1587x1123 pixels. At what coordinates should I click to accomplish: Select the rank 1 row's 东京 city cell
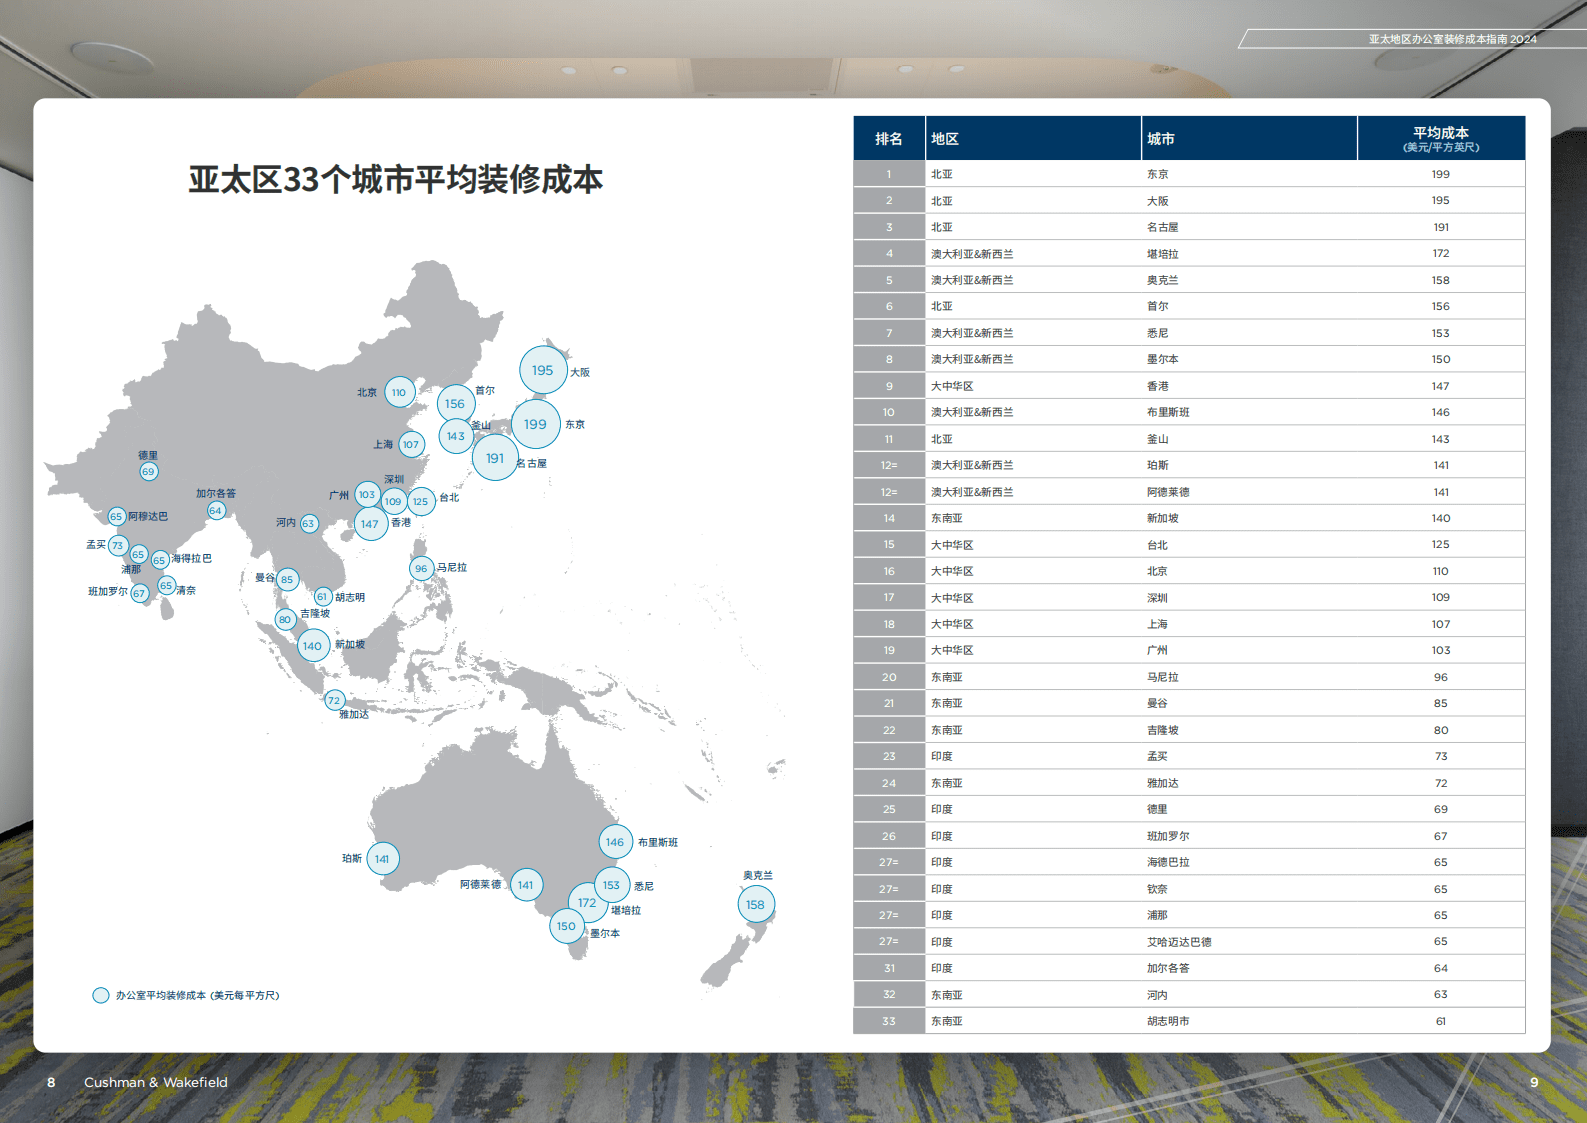click(1158, 174)
